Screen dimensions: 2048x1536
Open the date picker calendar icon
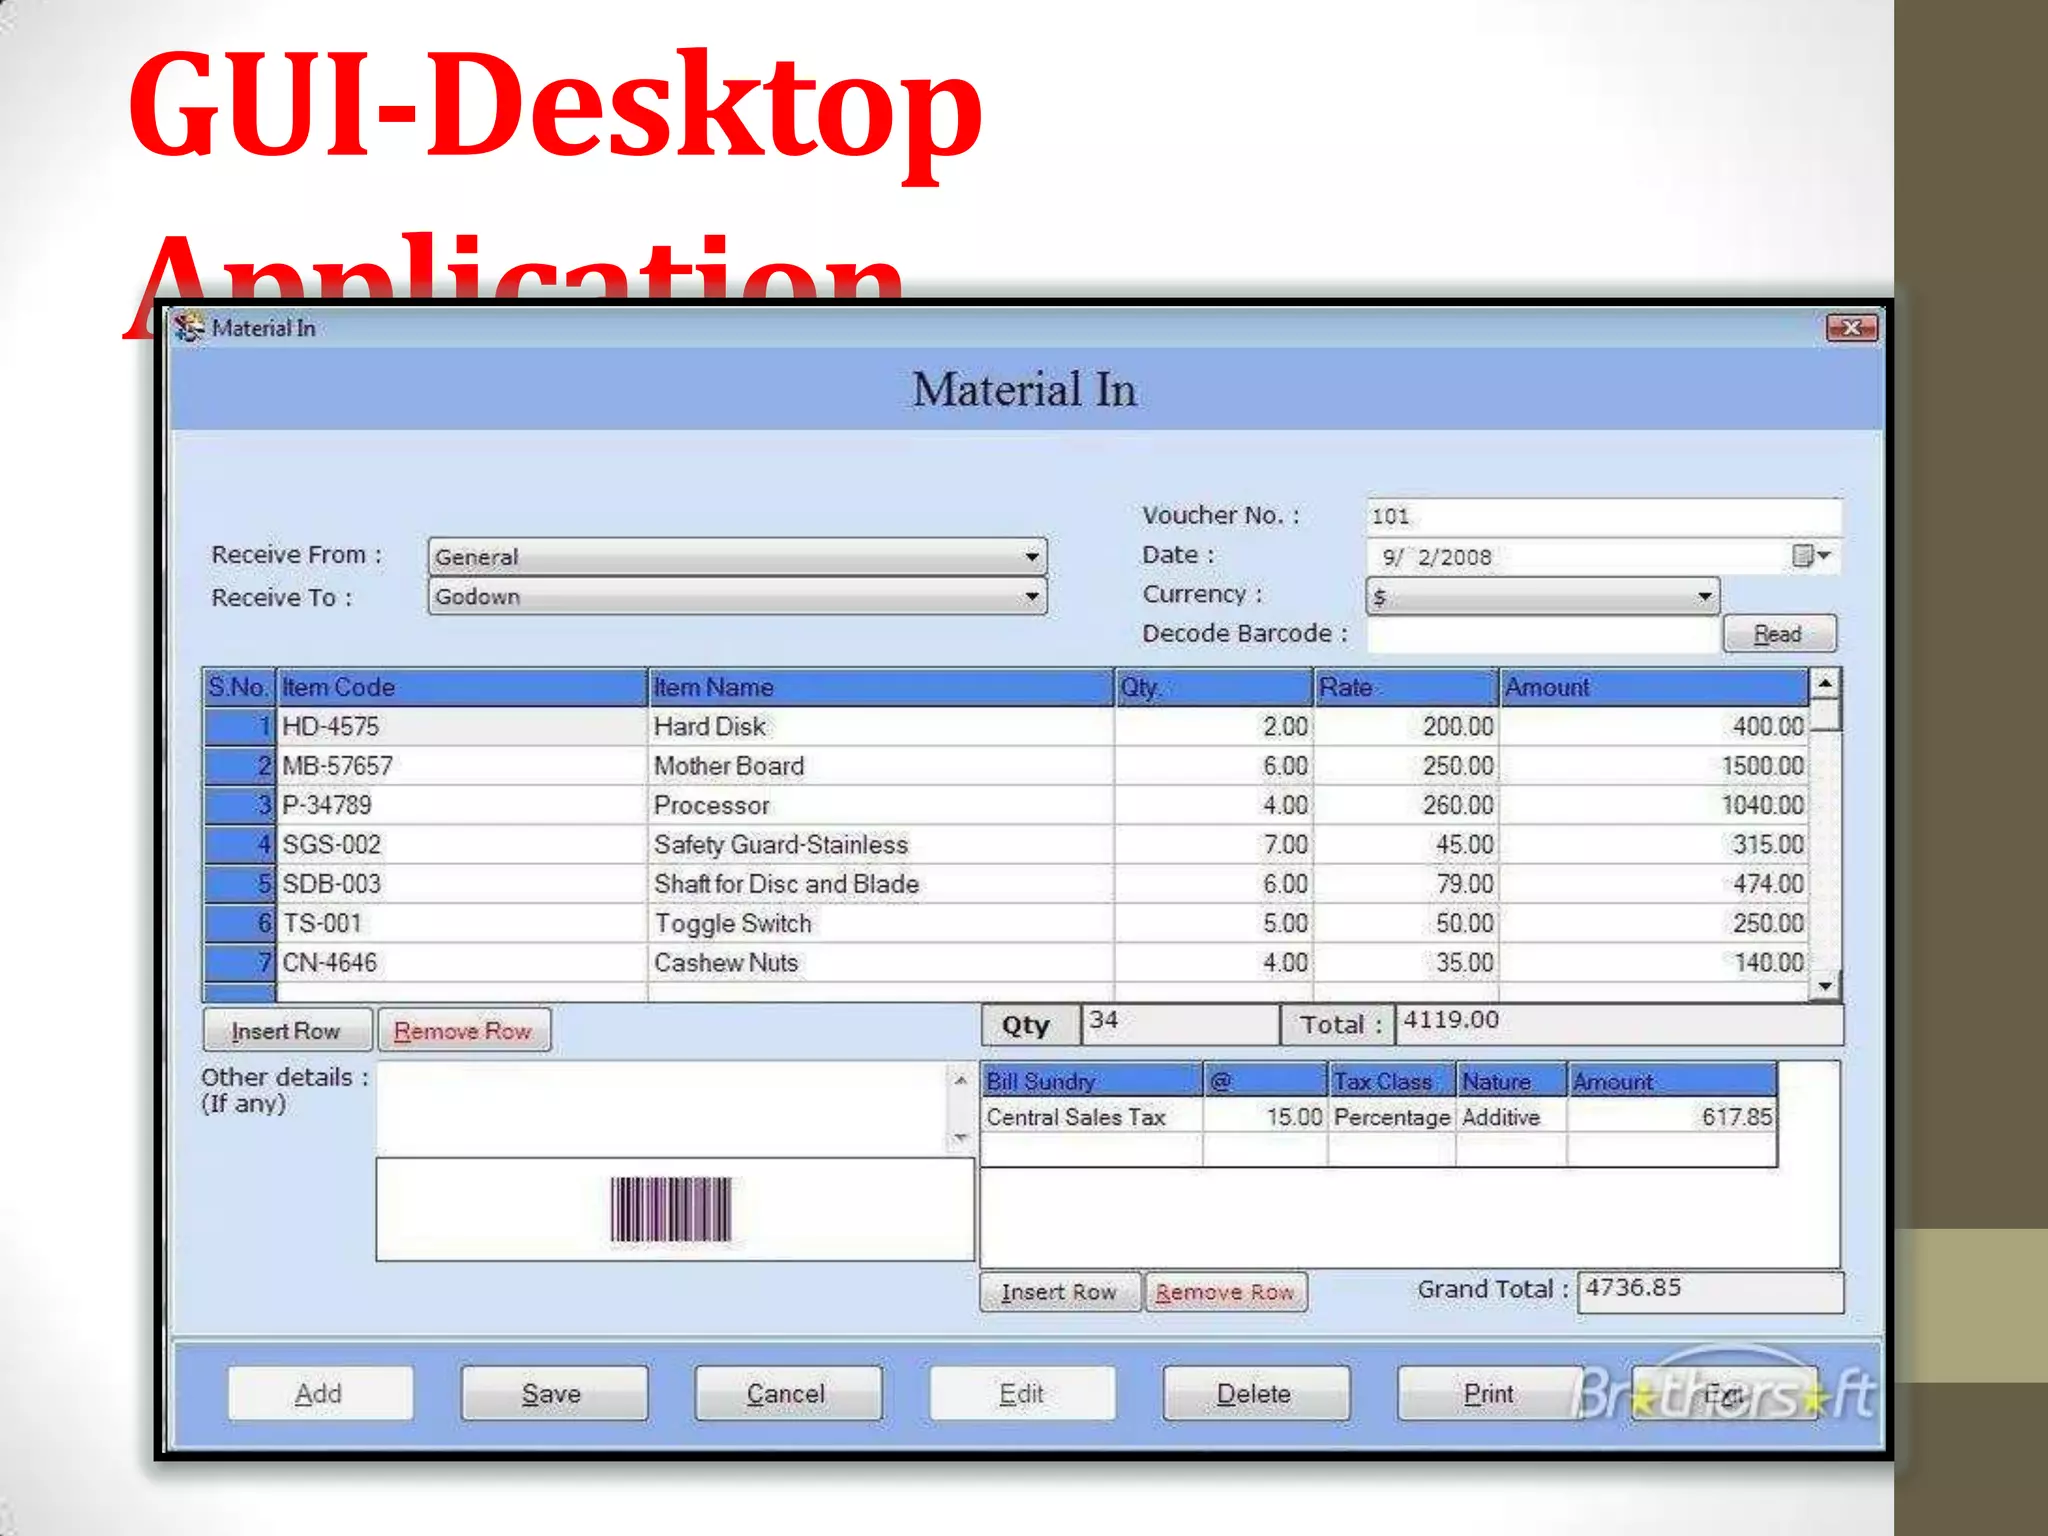point(1812,556)
